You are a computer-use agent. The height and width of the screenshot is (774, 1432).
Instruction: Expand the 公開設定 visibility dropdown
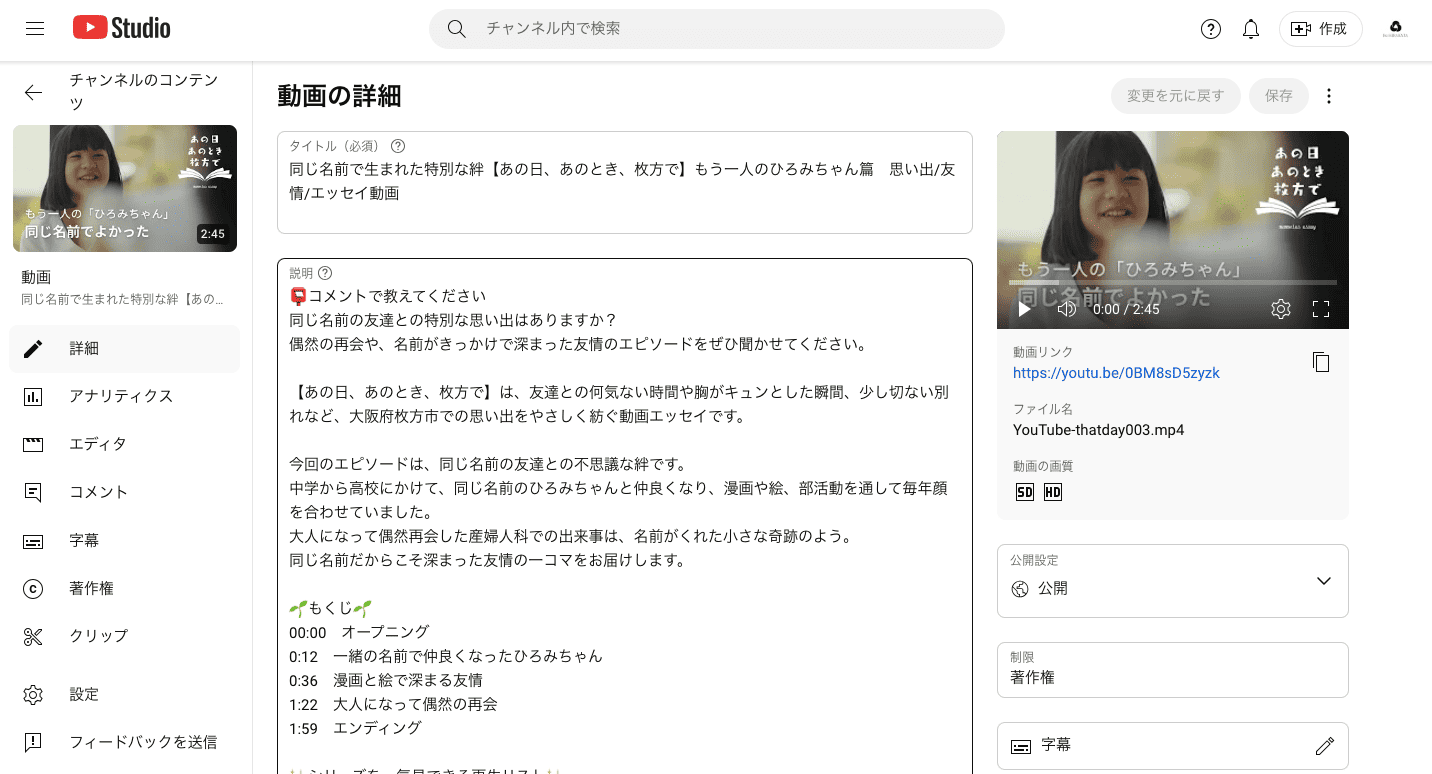click(1323, 581)
